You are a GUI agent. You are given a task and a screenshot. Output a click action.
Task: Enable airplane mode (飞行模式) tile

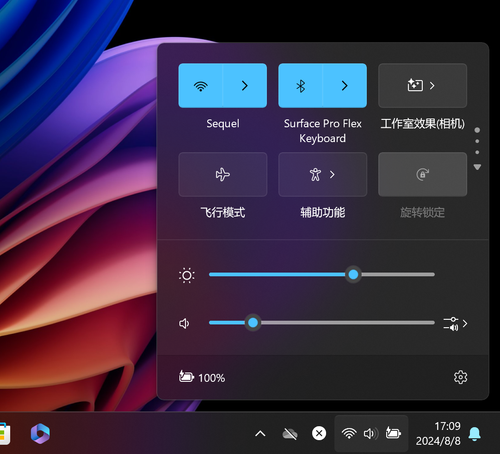click(x=223, y=174)
